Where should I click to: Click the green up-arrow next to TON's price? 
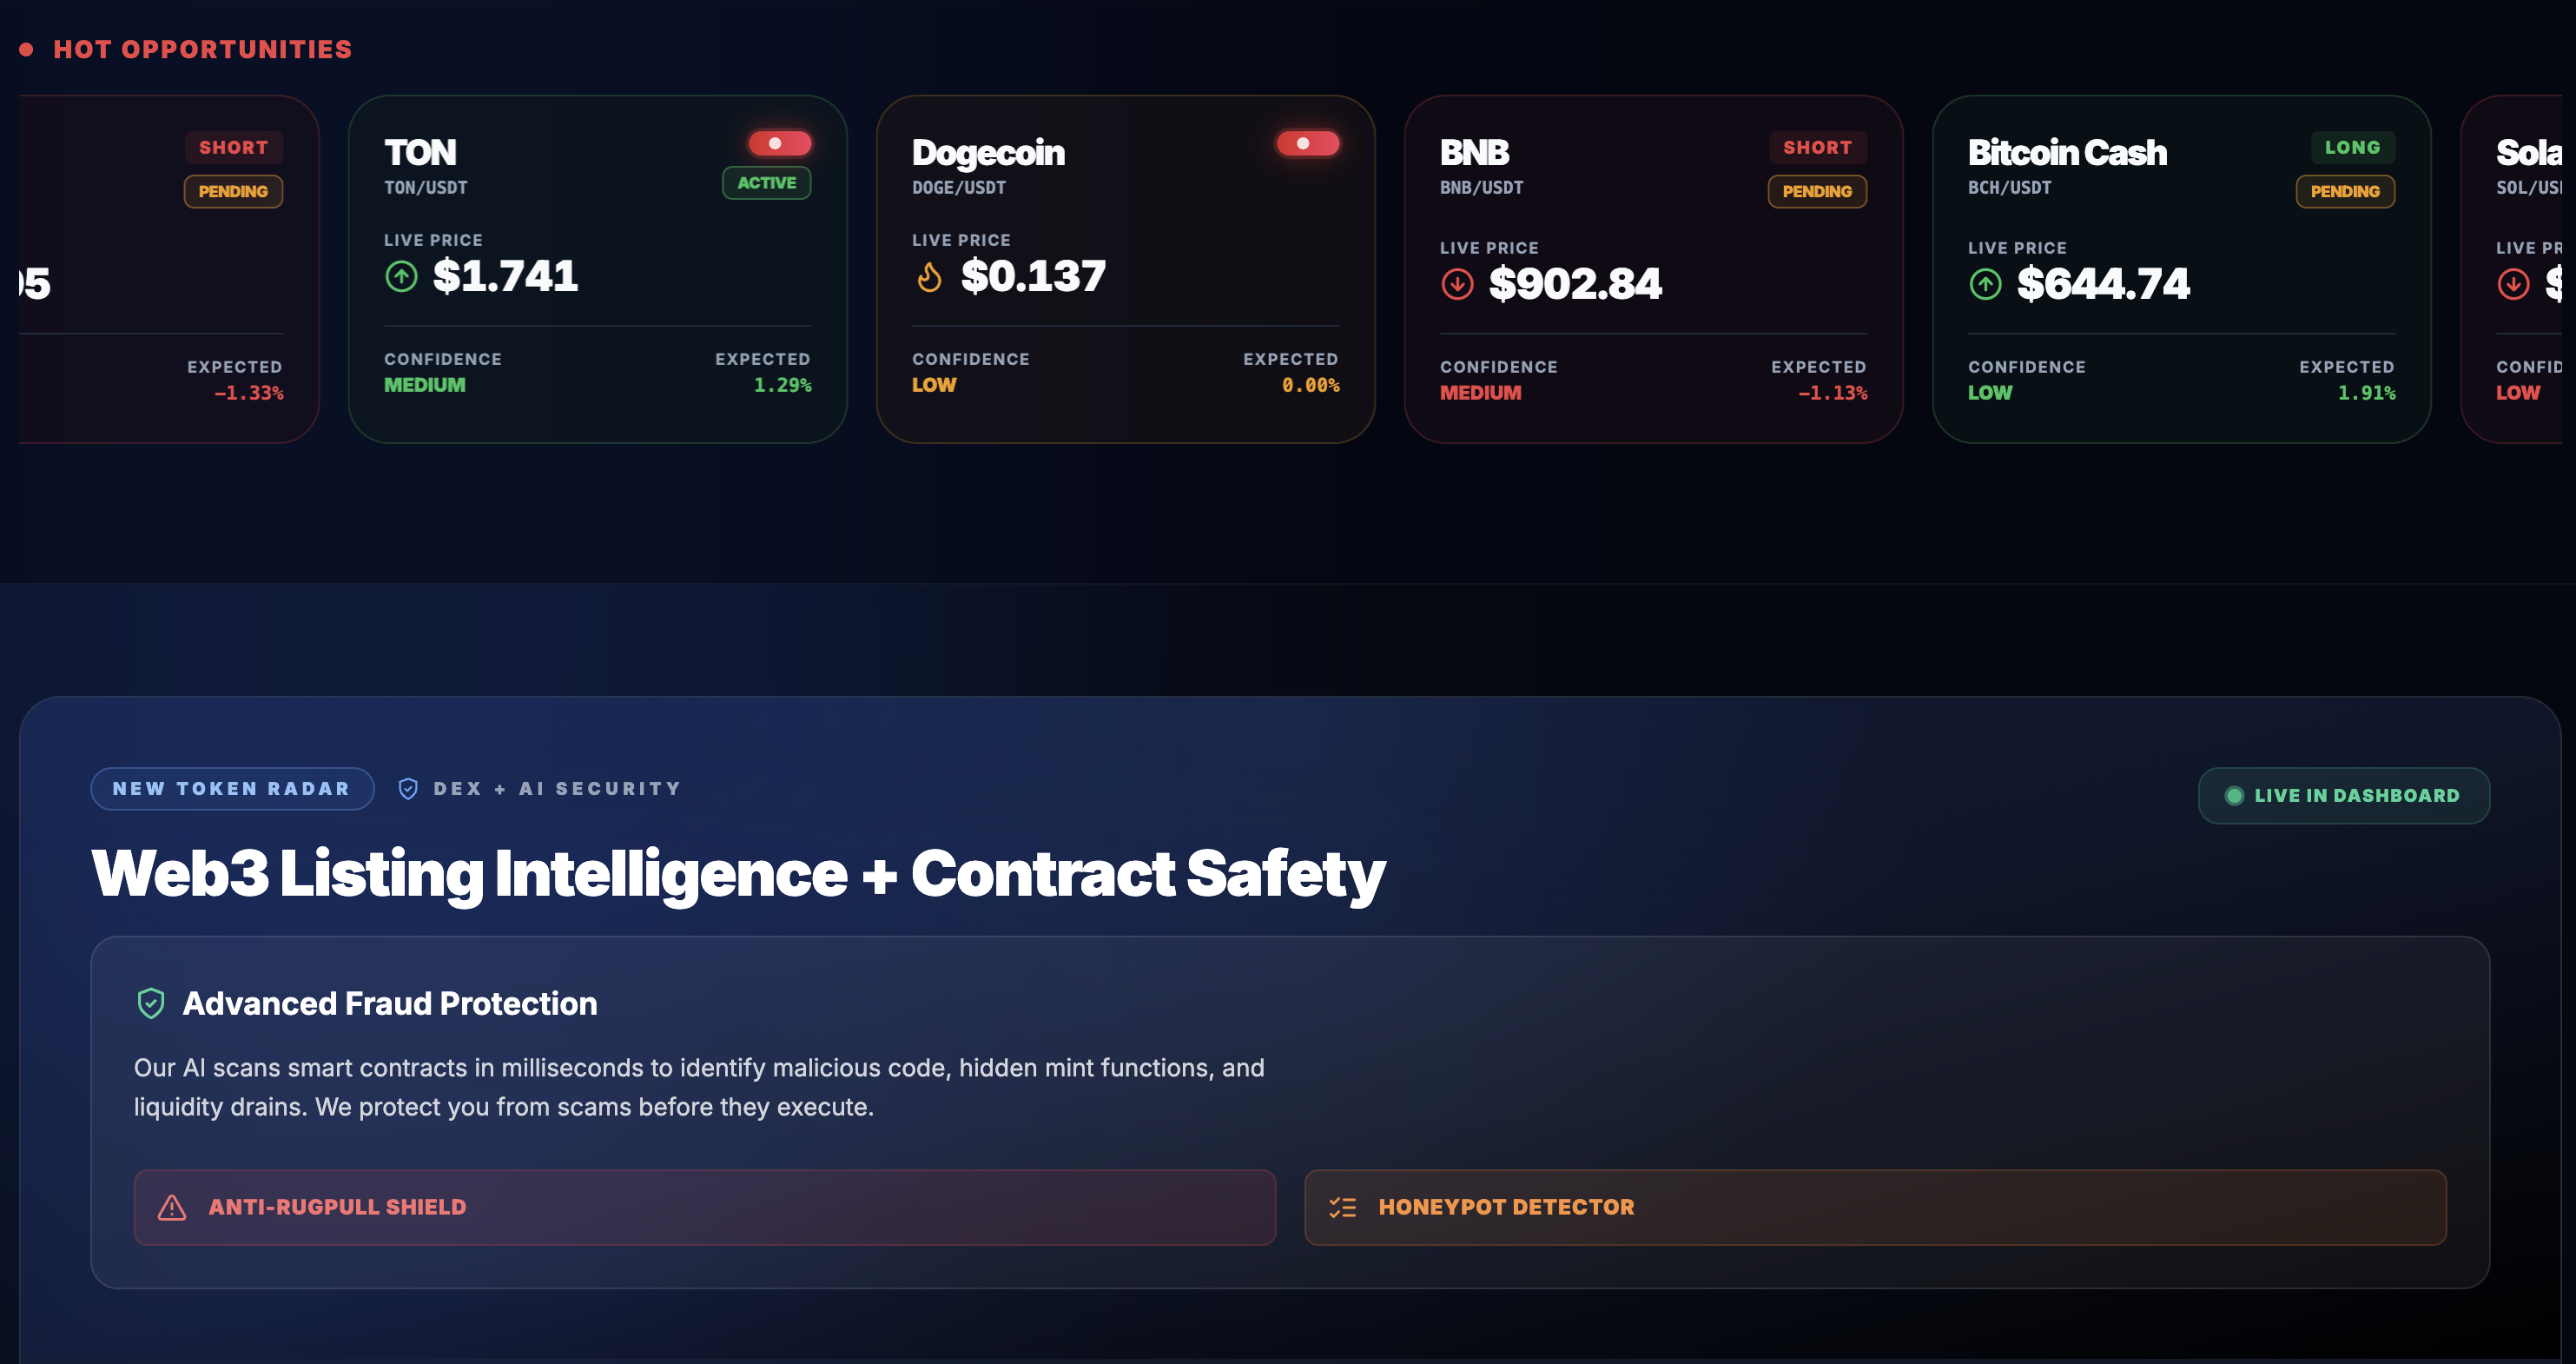click(x=401, y=276)
